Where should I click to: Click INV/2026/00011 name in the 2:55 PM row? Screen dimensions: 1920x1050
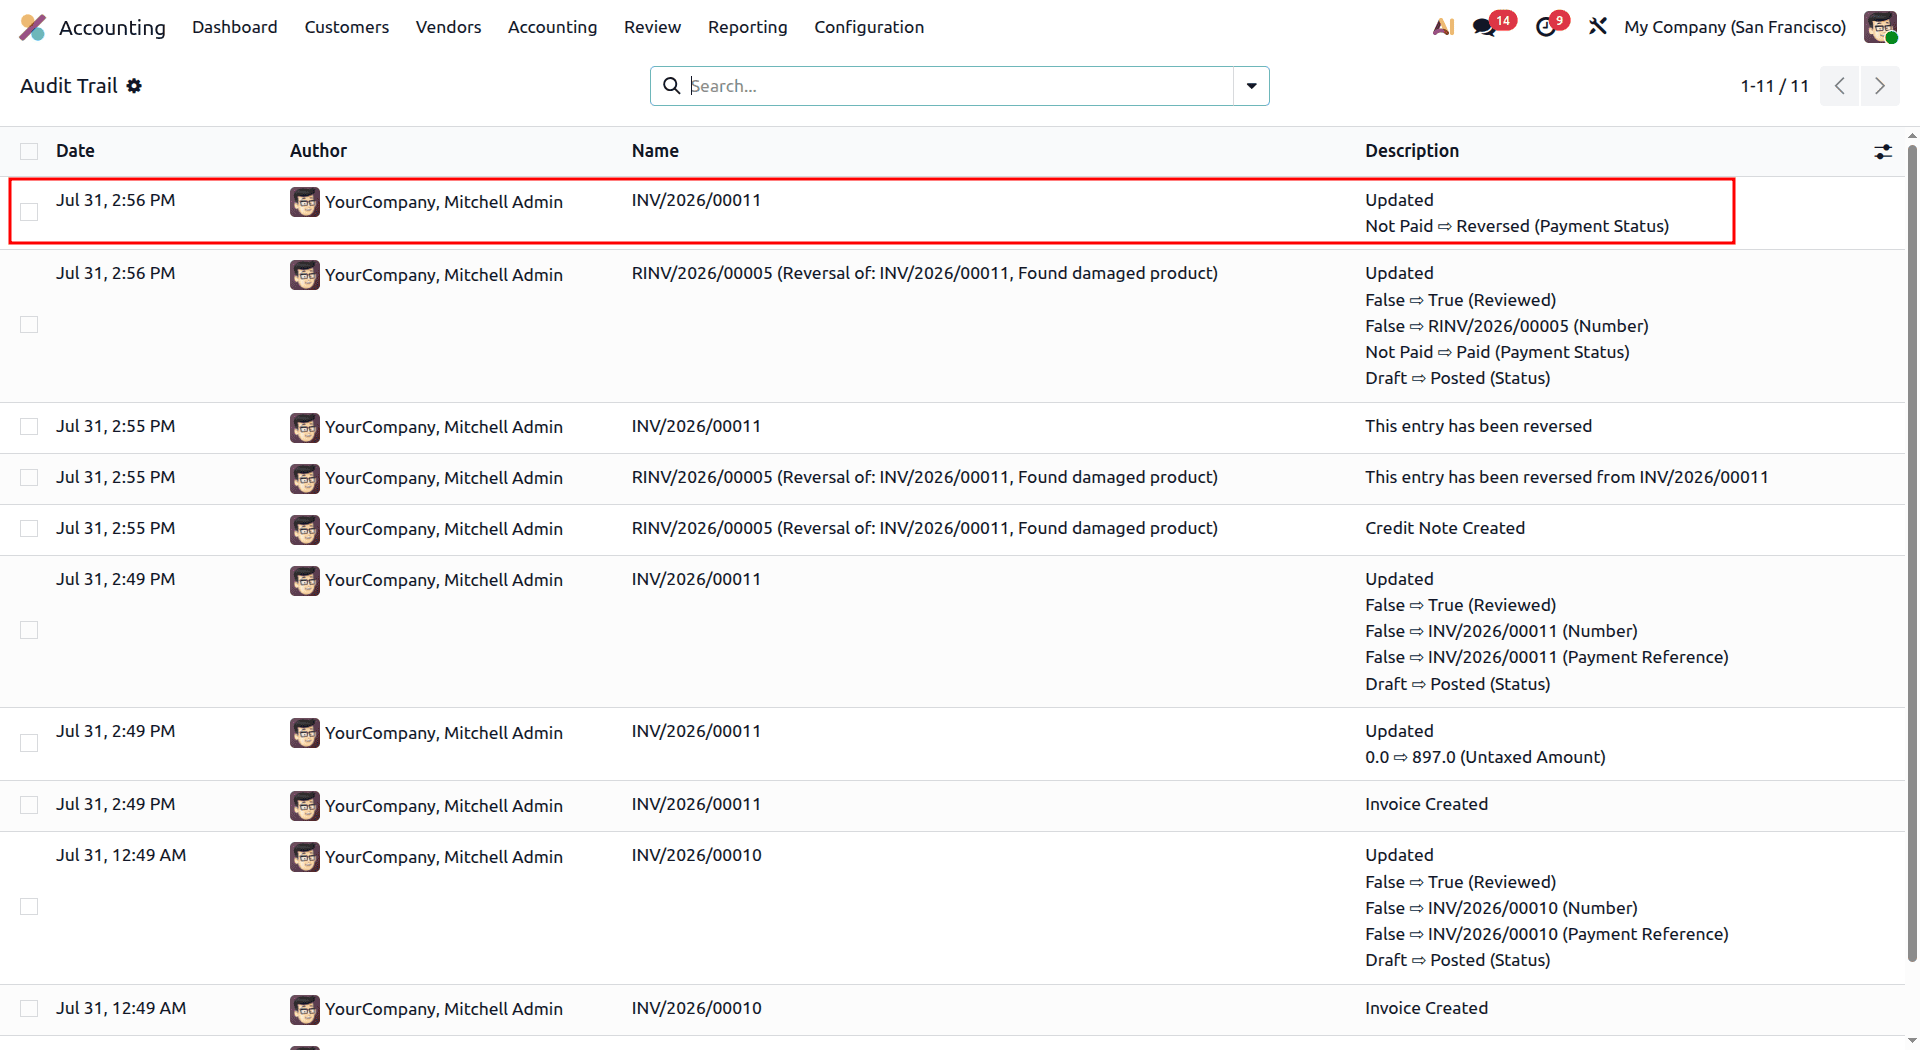[x=696, y=426]
